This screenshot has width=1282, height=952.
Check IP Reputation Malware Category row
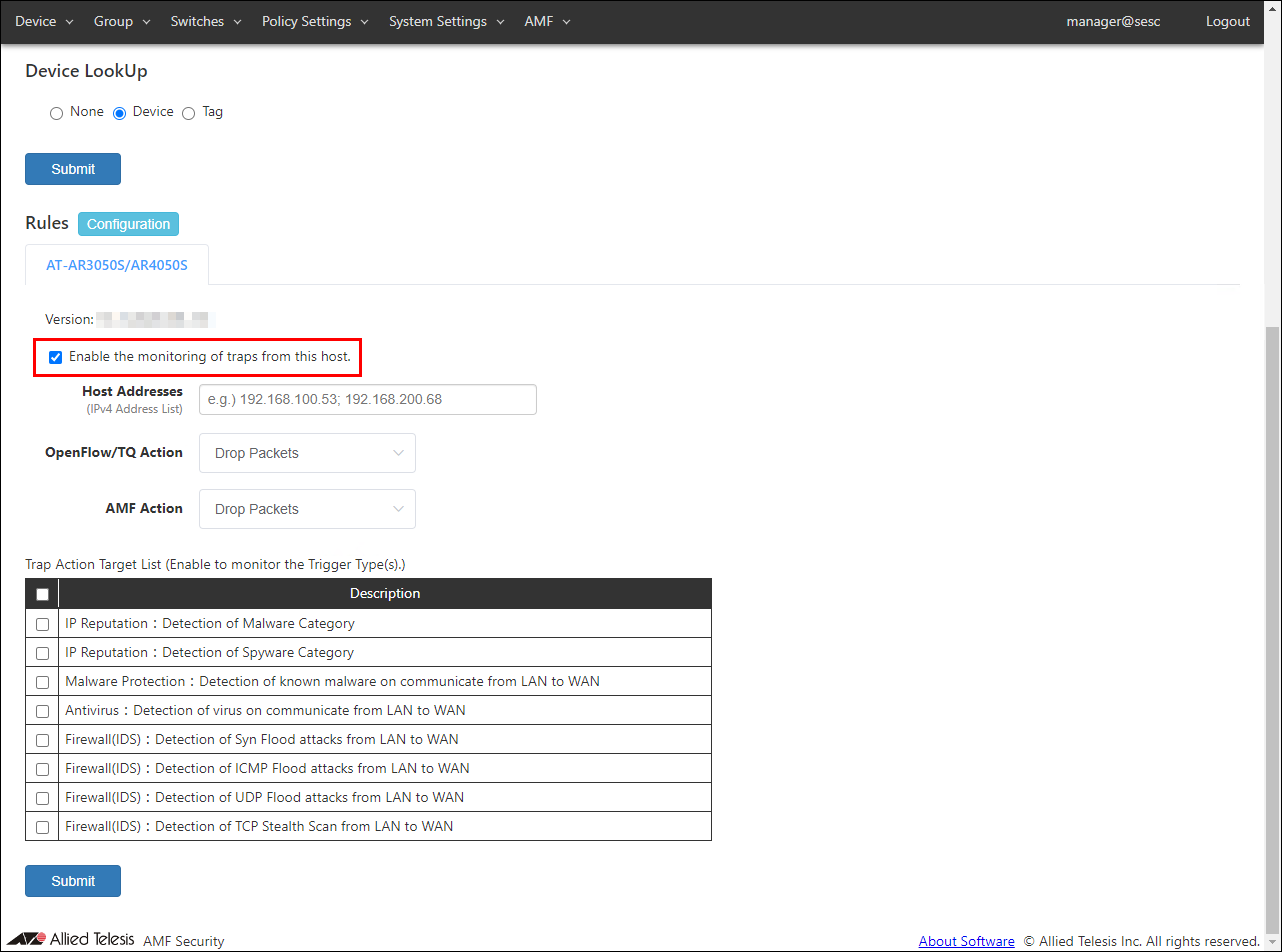(x=42, y=624)
